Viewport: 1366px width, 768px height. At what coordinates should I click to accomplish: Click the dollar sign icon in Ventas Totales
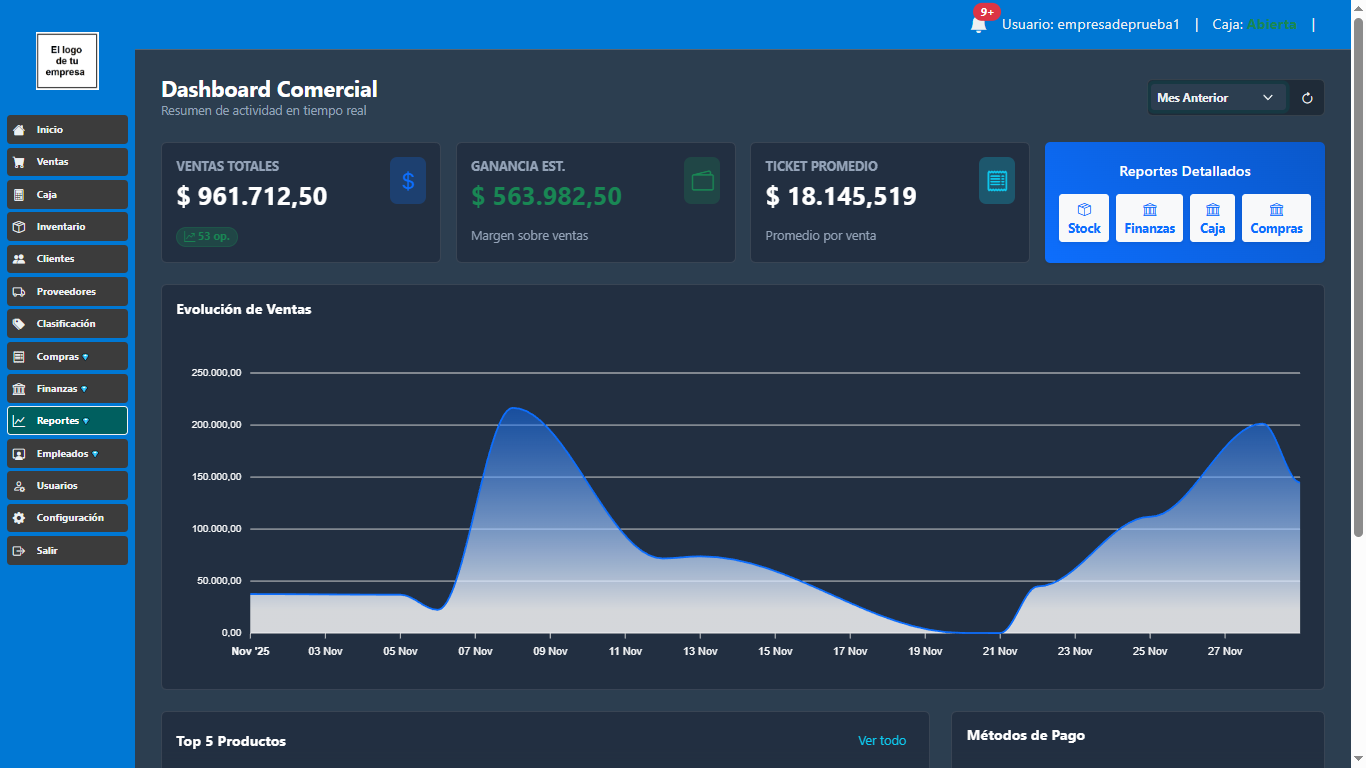(407, 181)
